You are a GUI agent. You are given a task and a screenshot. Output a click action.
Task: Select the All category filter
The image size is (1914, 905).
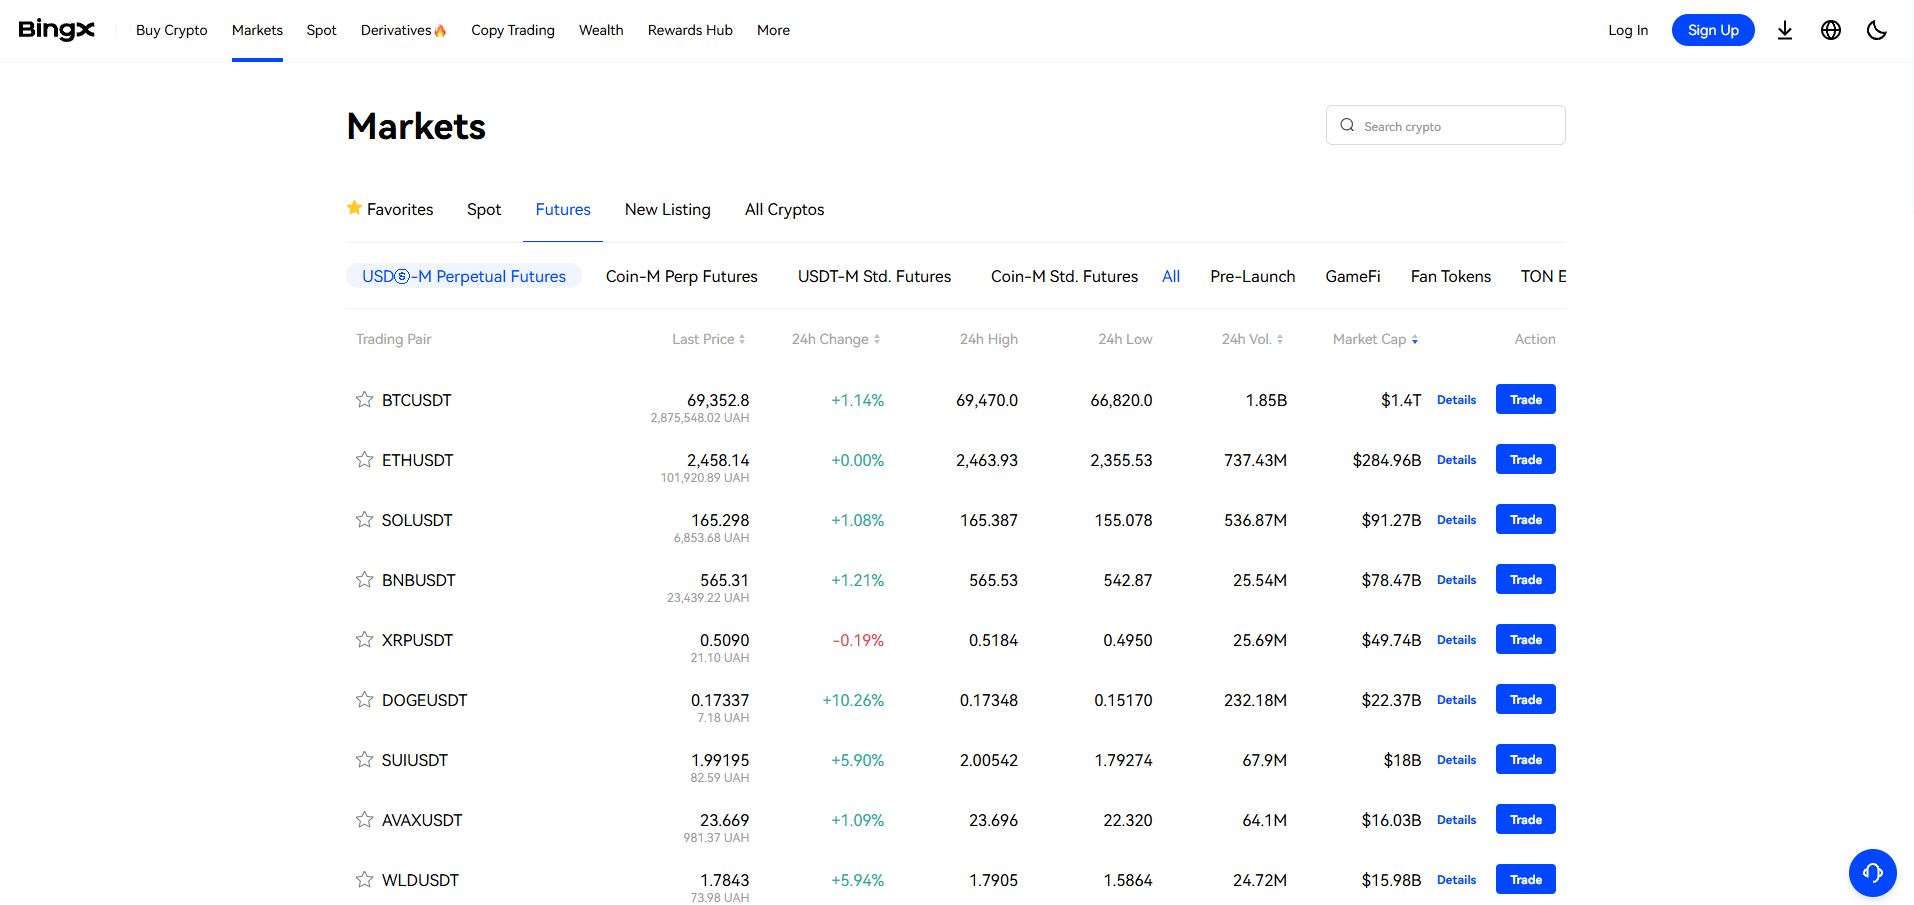1171,276
